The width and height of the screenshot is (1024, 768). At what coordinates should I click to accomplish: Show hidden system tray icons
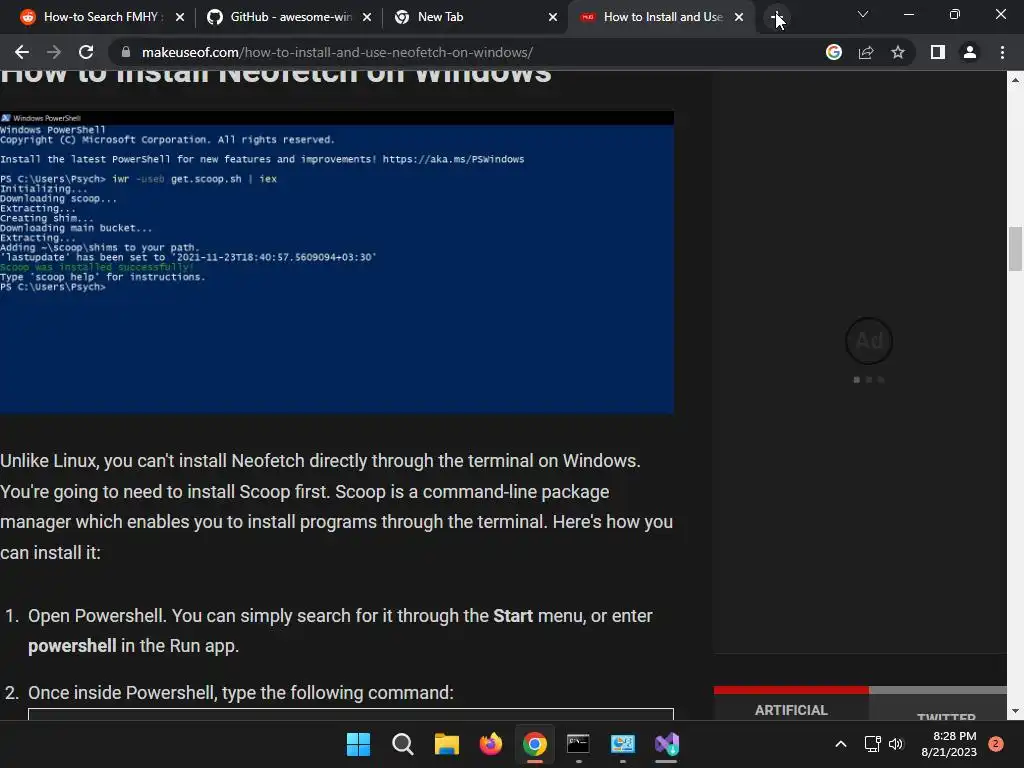841,744
